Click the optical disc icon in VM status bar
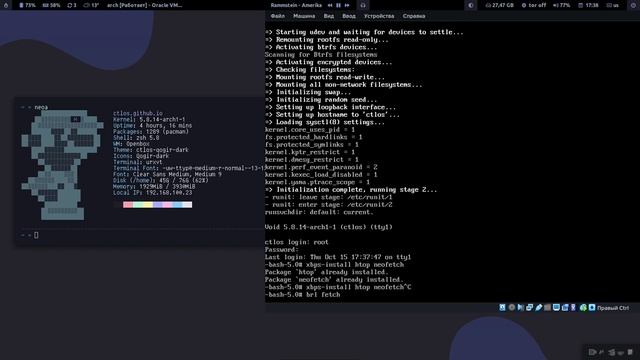Screen dimensions: 640x360 (512, 308)
